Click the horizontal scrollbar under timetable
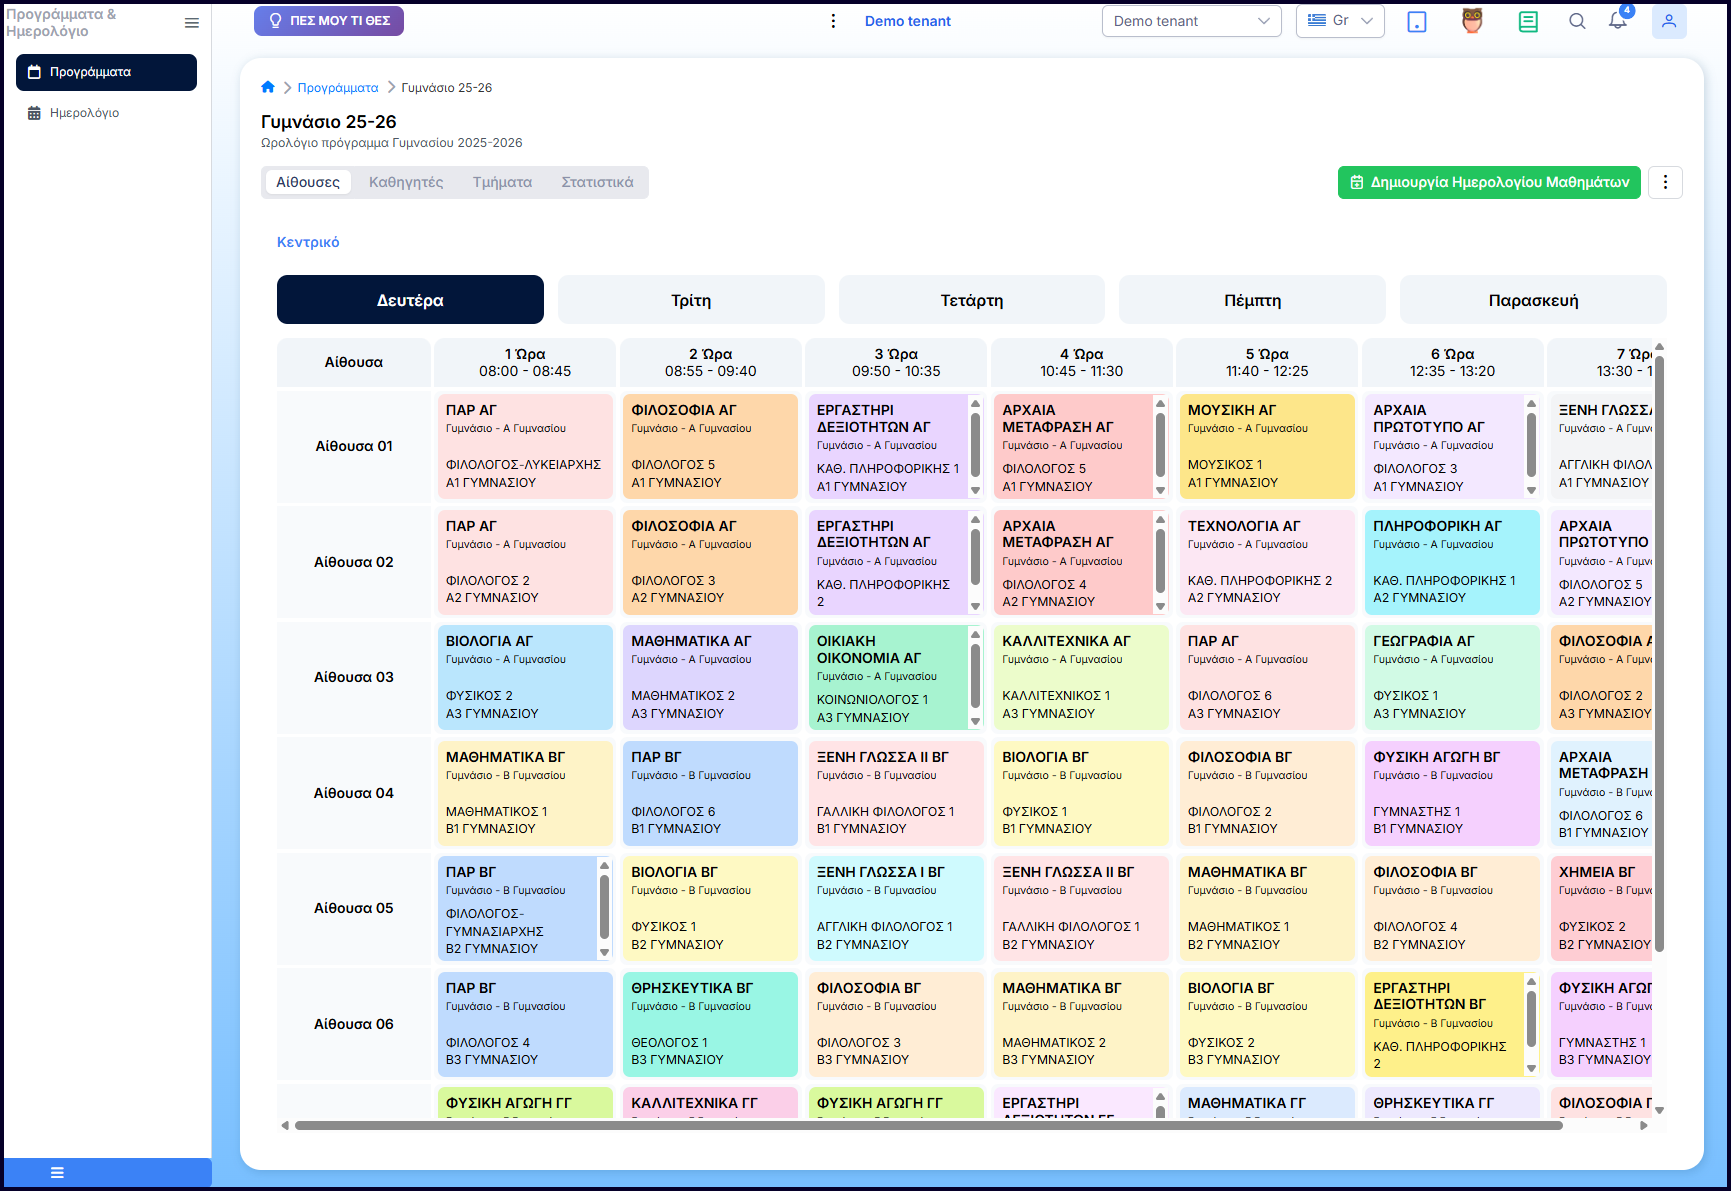 (x=928, y=1125)
